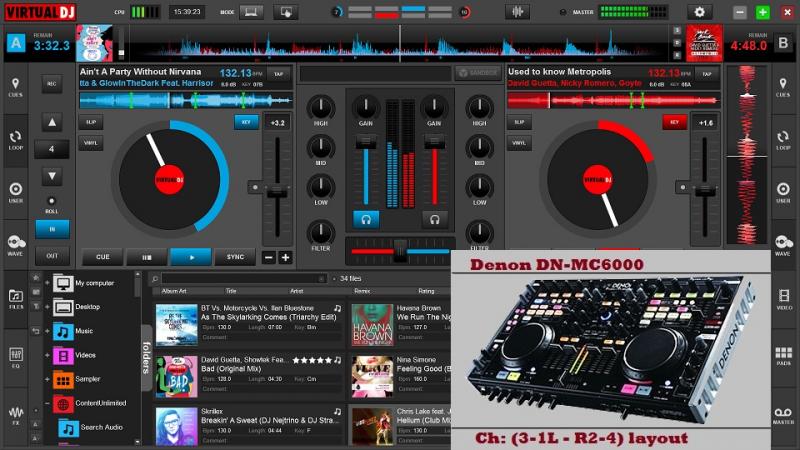This screenshot has width=800, height=450.
Task: Toggle the blue KEY lock on deck A
Action: click(246, 122)
